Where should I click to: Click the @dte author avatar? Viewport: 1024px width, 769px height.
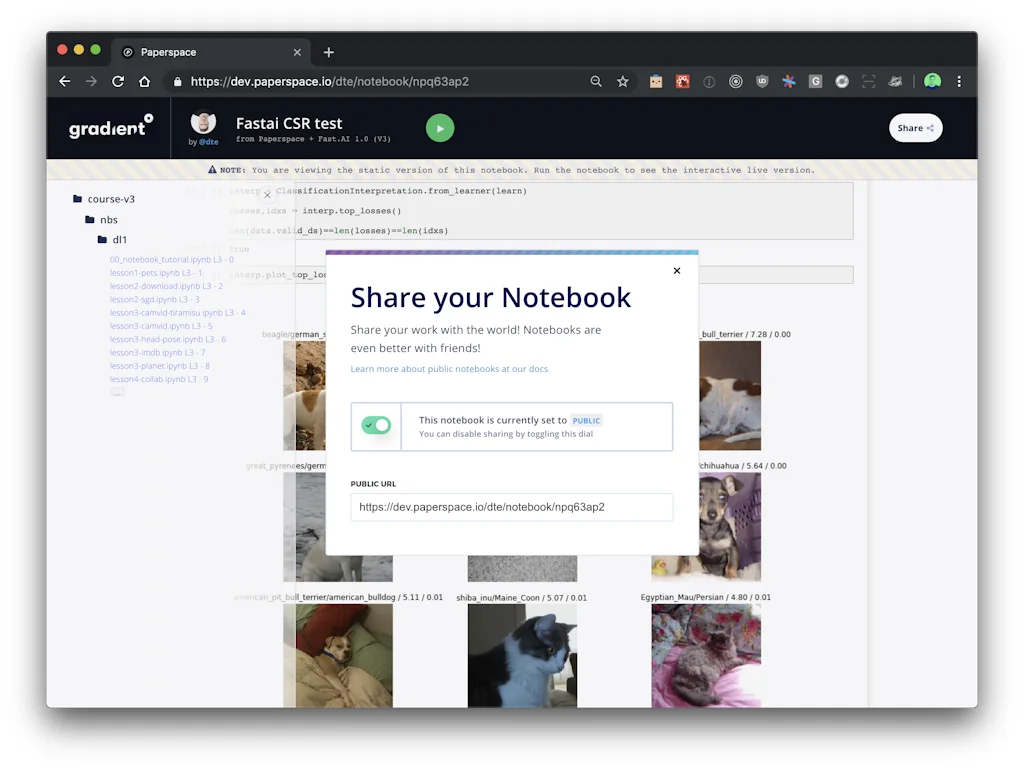203,124
